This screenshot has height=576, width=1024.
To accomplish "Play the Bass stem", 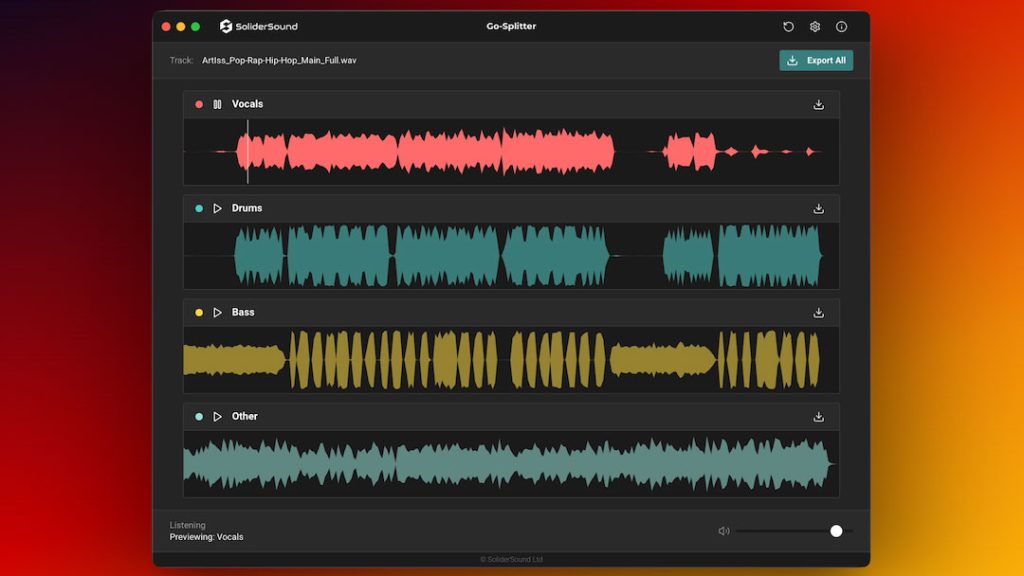I will (217, 312).
